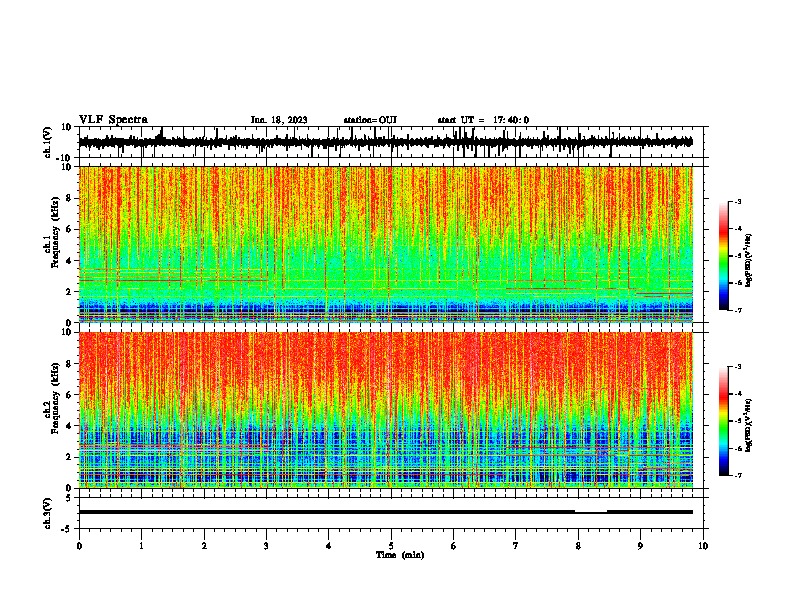
Task: Click the time axis tick label "7"
Action: click(516, 546)
